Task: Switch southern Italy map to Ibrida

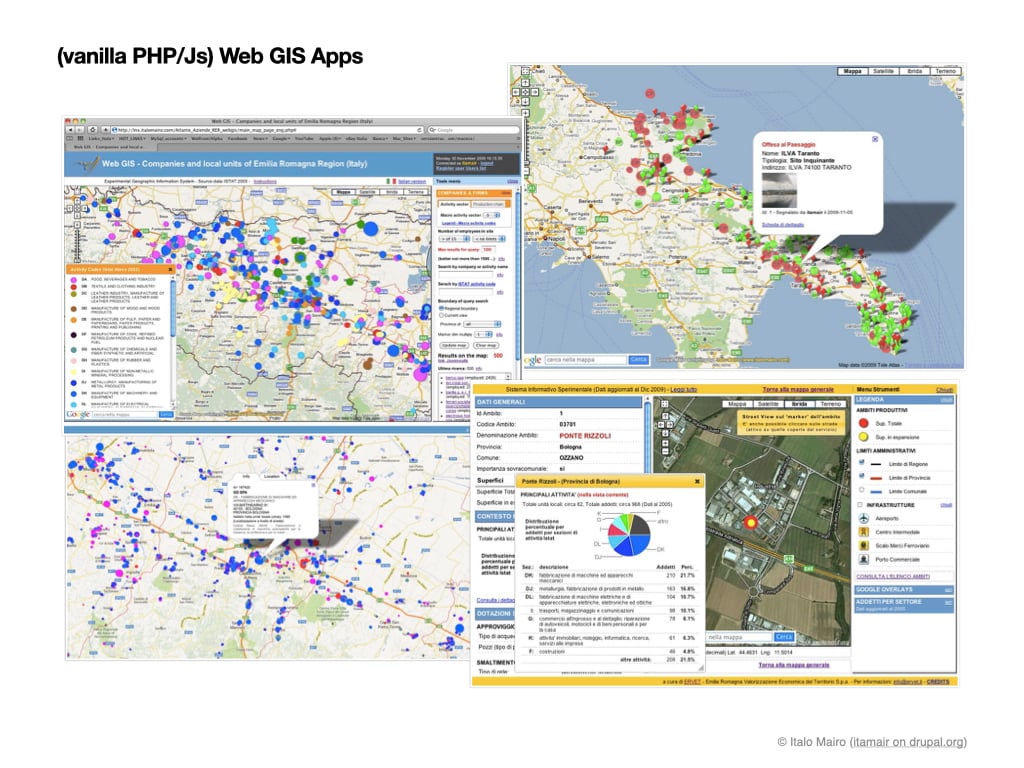Action: pyautogui.click(x=914, y=71)
